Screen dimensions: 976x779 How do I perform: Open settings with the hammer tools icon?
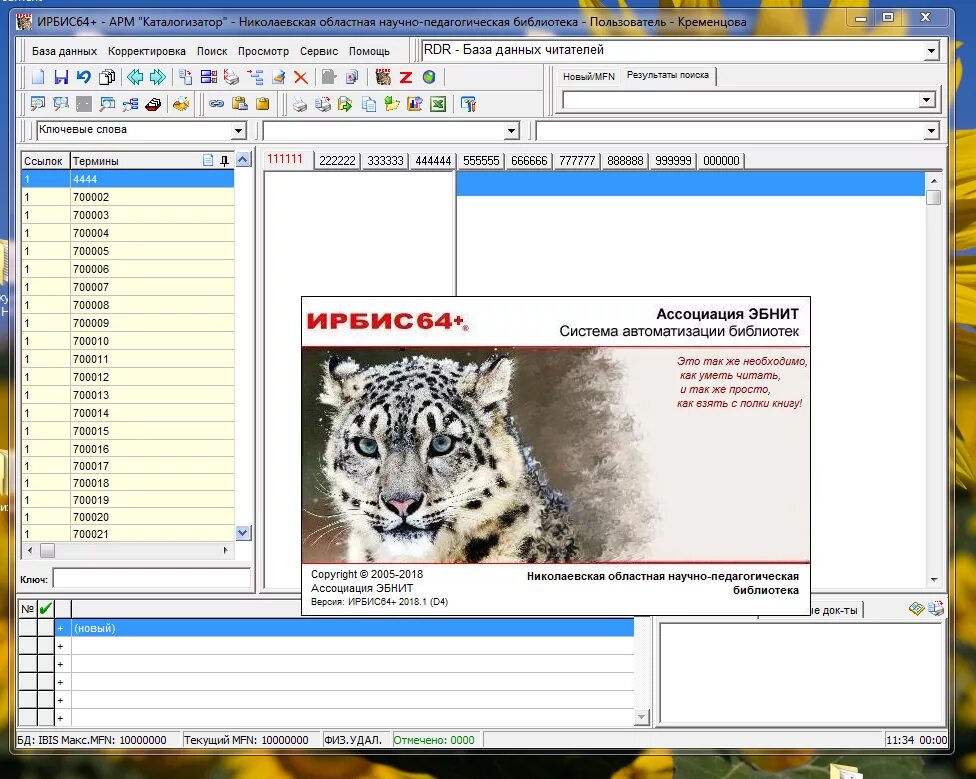(469, 104)
